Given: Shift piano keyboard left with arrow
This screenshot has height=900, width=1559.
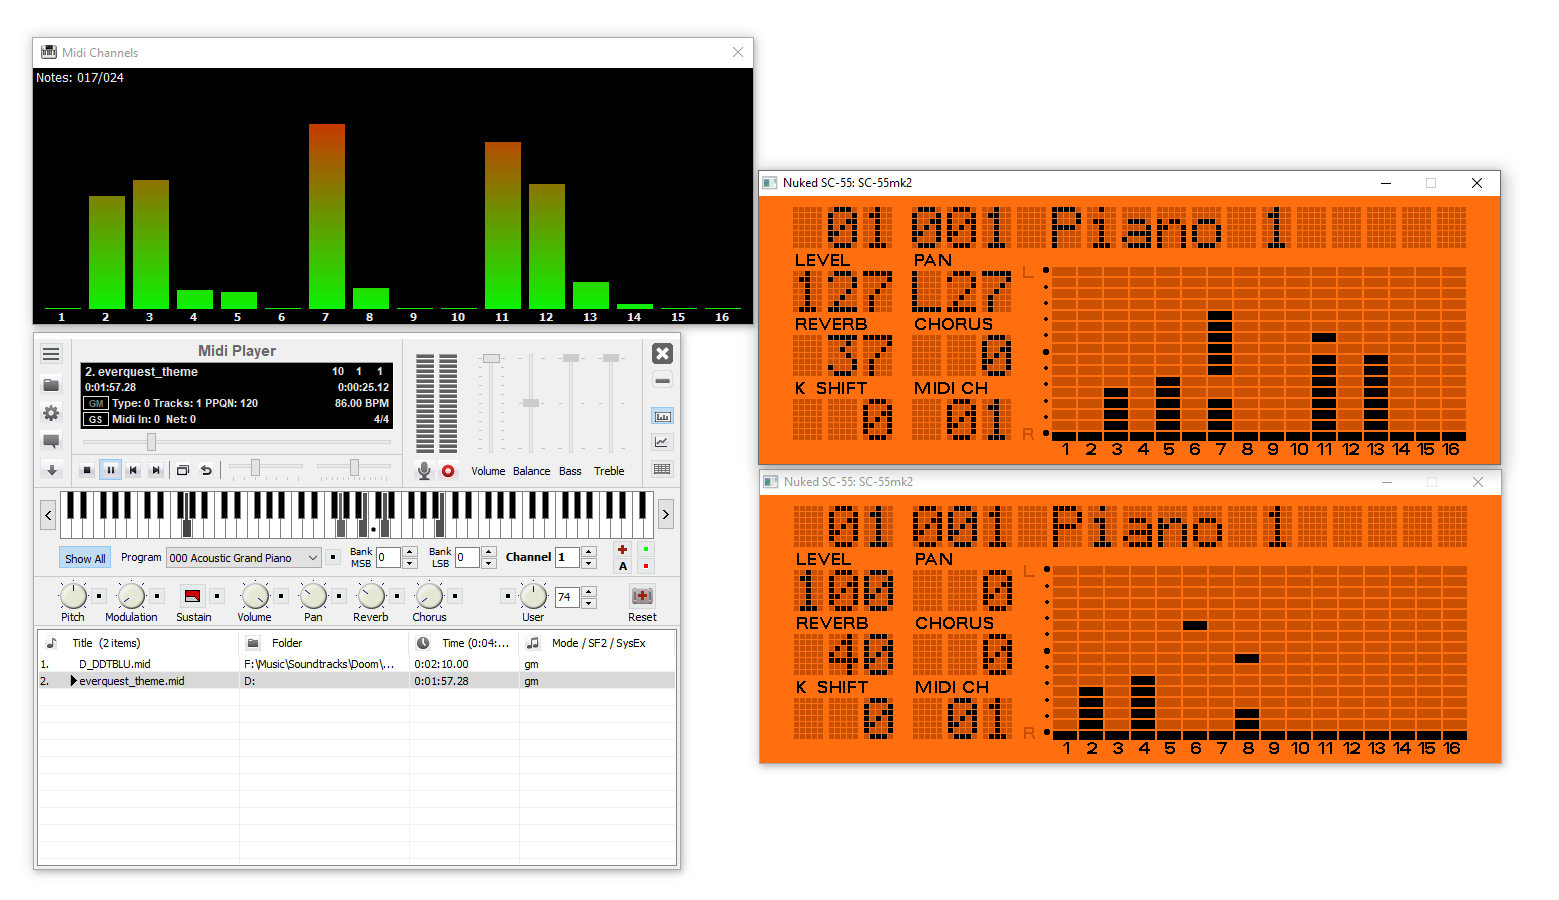Looking at the screenshot, I should 48,515.
